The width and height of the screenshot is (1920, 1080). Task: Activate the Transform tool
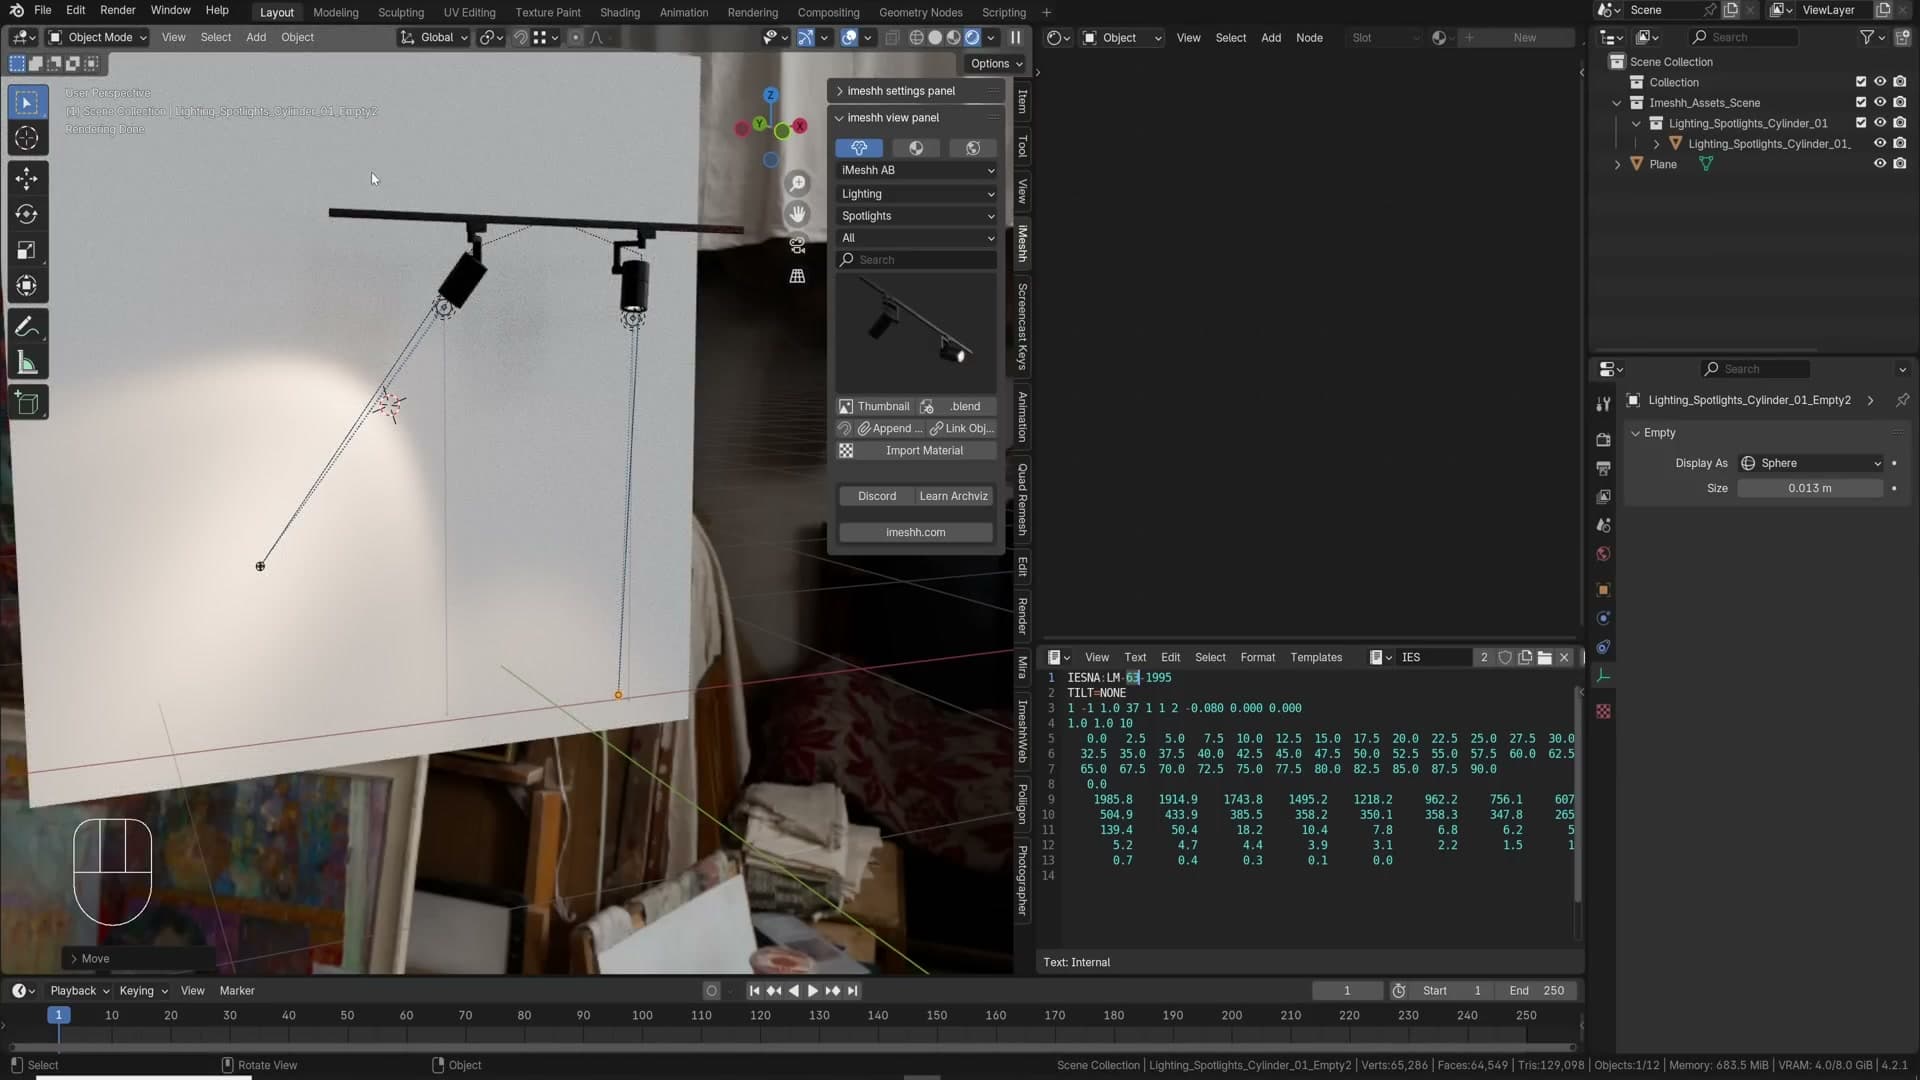(27, 286)
